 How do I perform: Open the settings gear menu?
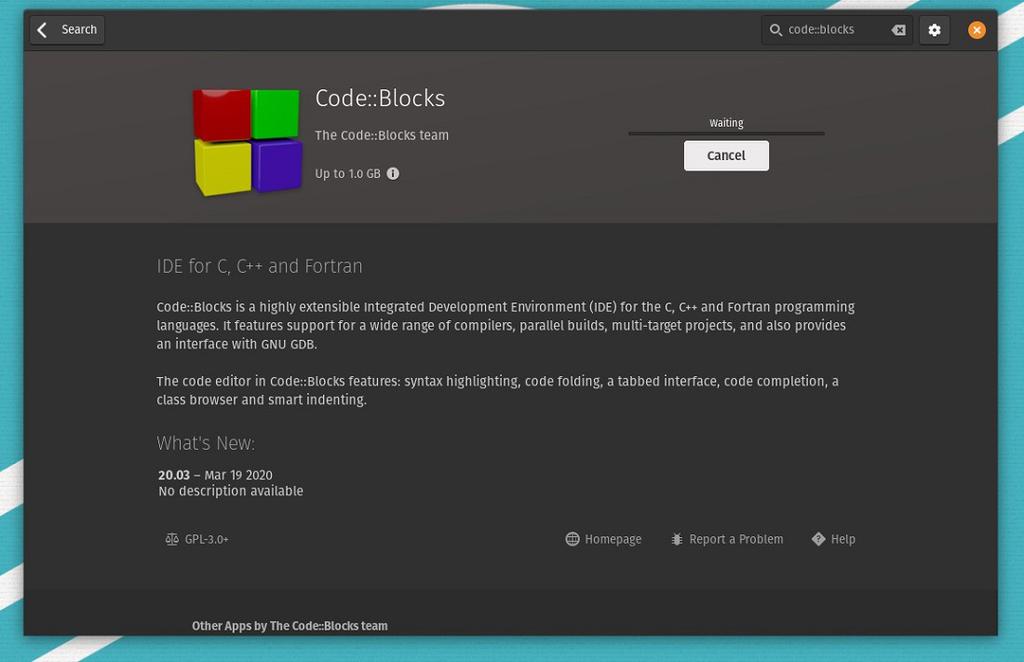click(935, 30)
